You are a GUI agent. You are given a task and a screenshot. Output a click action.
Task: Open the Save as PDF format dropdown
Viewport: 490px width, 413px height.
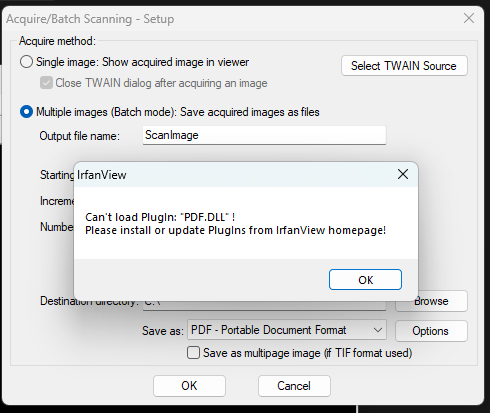[x=287, y=330]
